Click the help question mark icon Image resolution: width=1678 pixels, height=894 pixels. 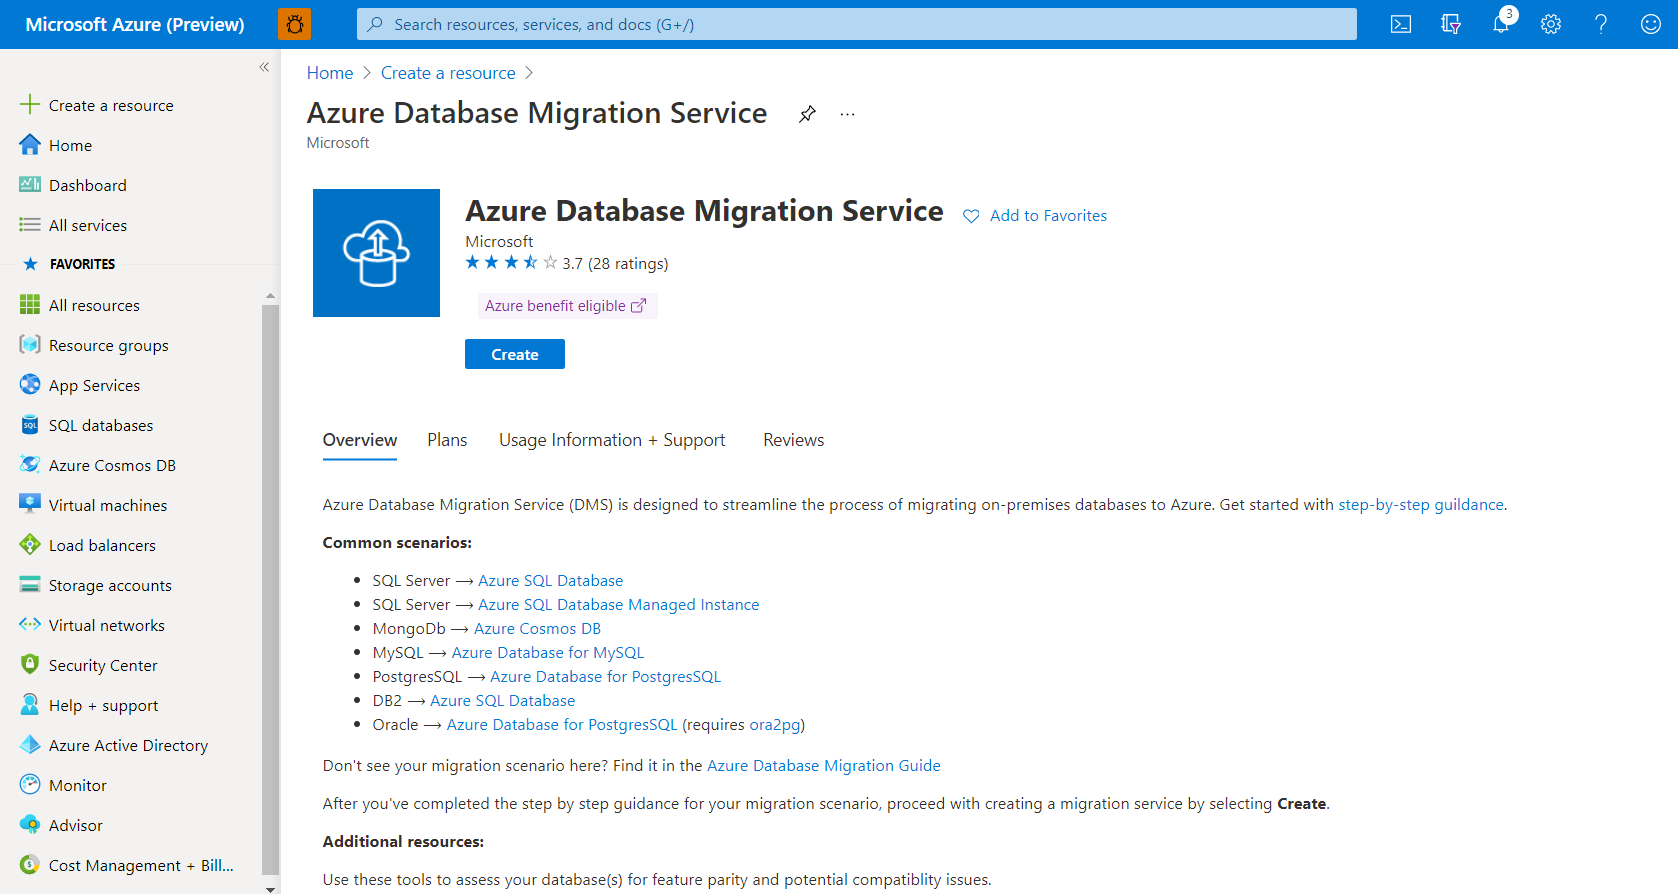coord(1600,24)
